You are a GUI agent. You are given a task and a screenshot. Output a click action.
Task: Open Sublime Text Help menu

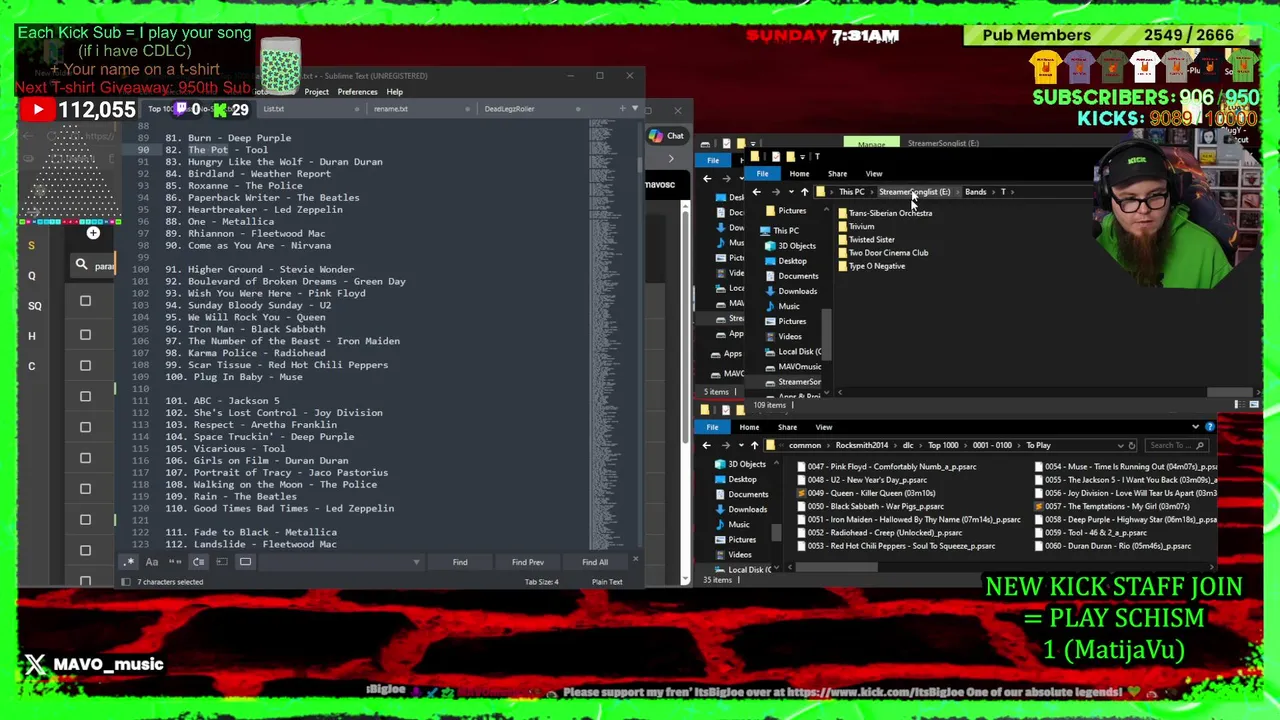coord(395,92)
